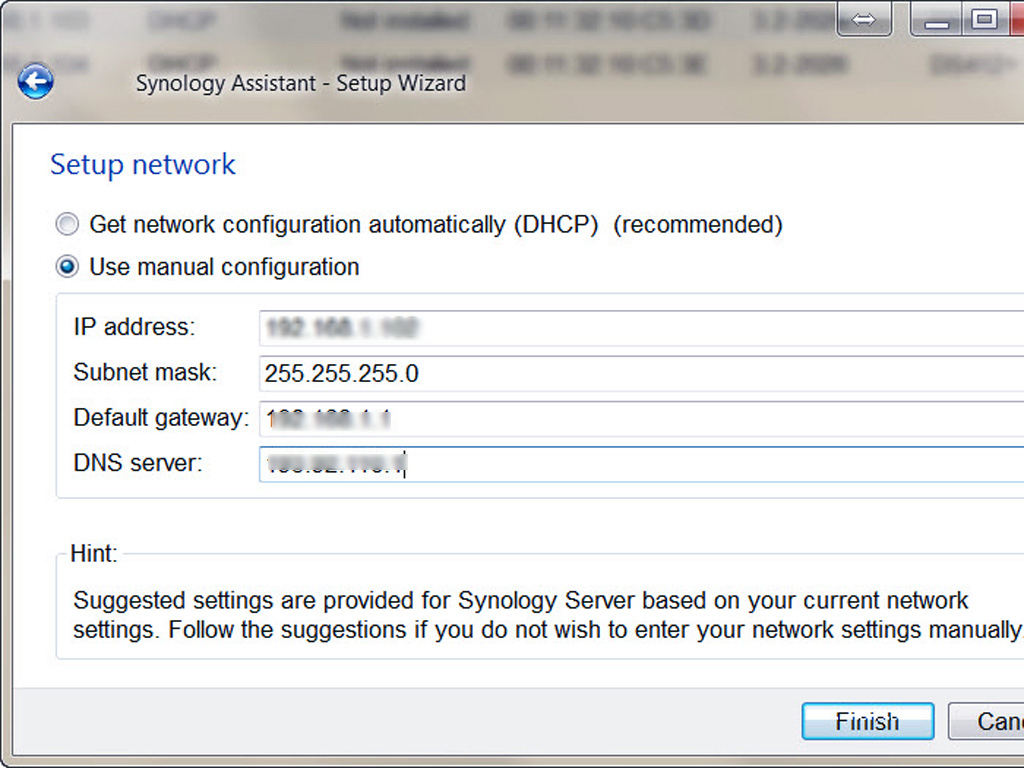The image size is (1024, 768).
Task: Maximize the Setup Wizard window
Action: coord(985,19)
